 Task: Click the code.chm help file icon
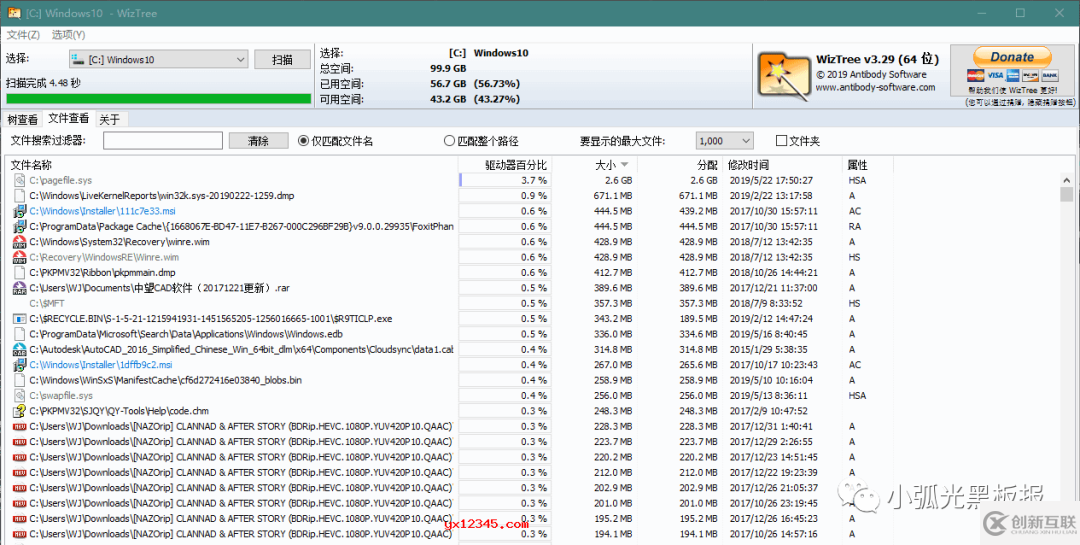pos(19,411)
